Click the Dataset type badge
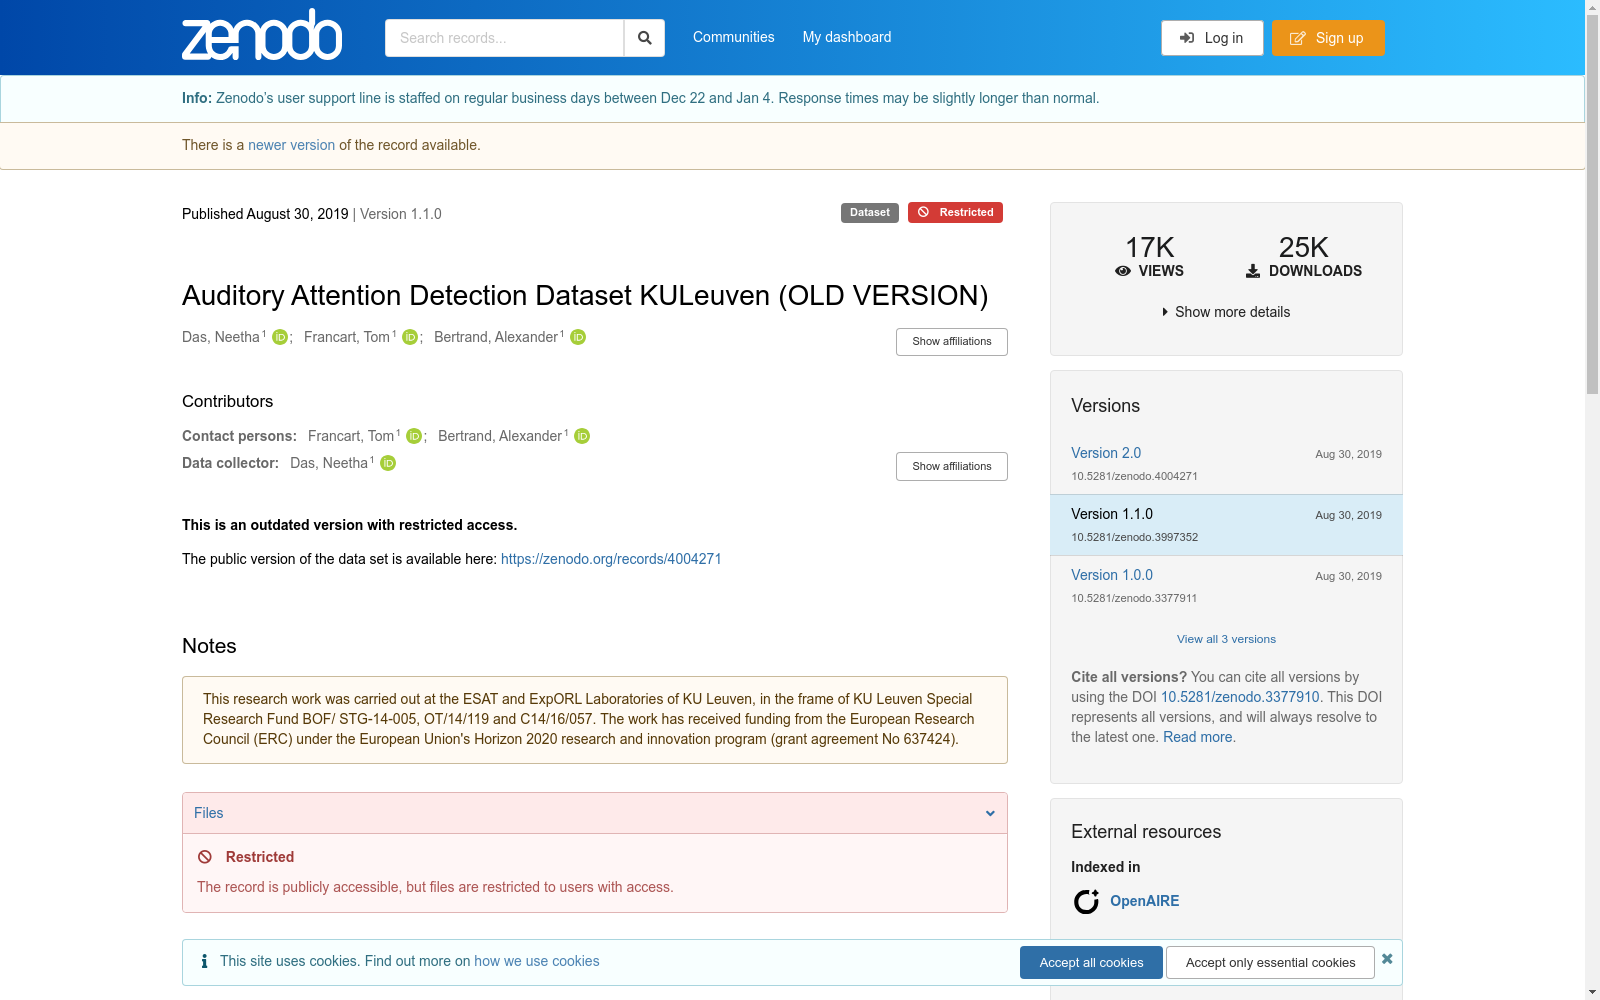This screenshot has width=1600, height=1000. pyautogui.click(x=870, y=212)
